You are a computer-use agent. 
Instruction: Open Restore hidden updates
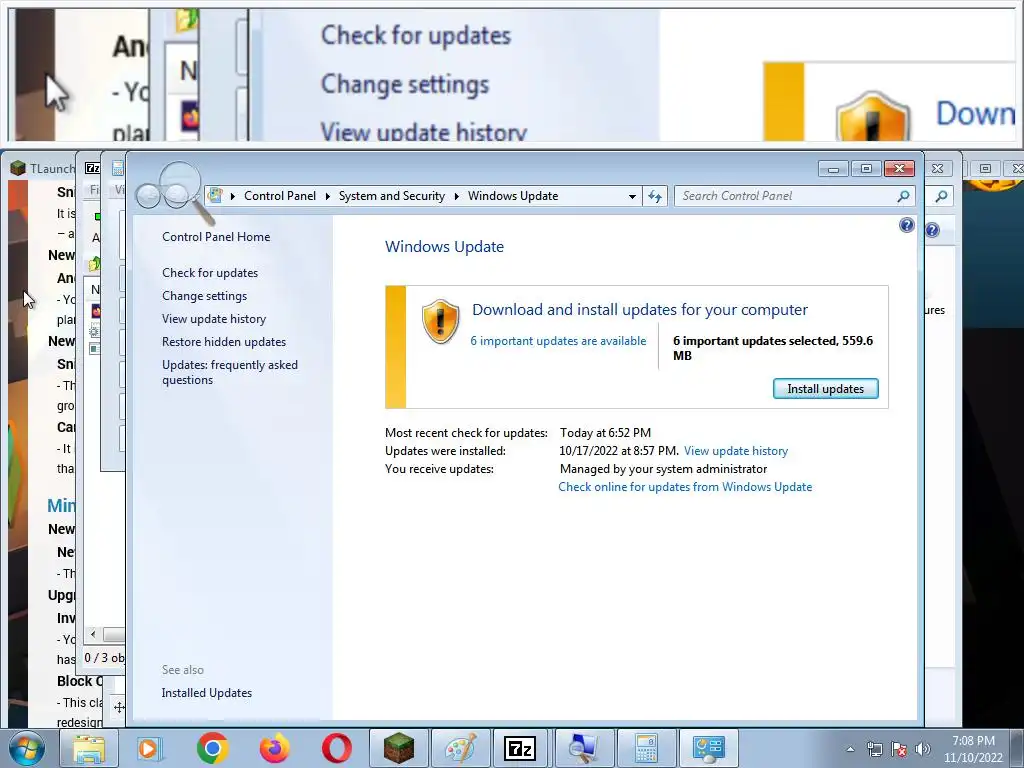[224, 342]
